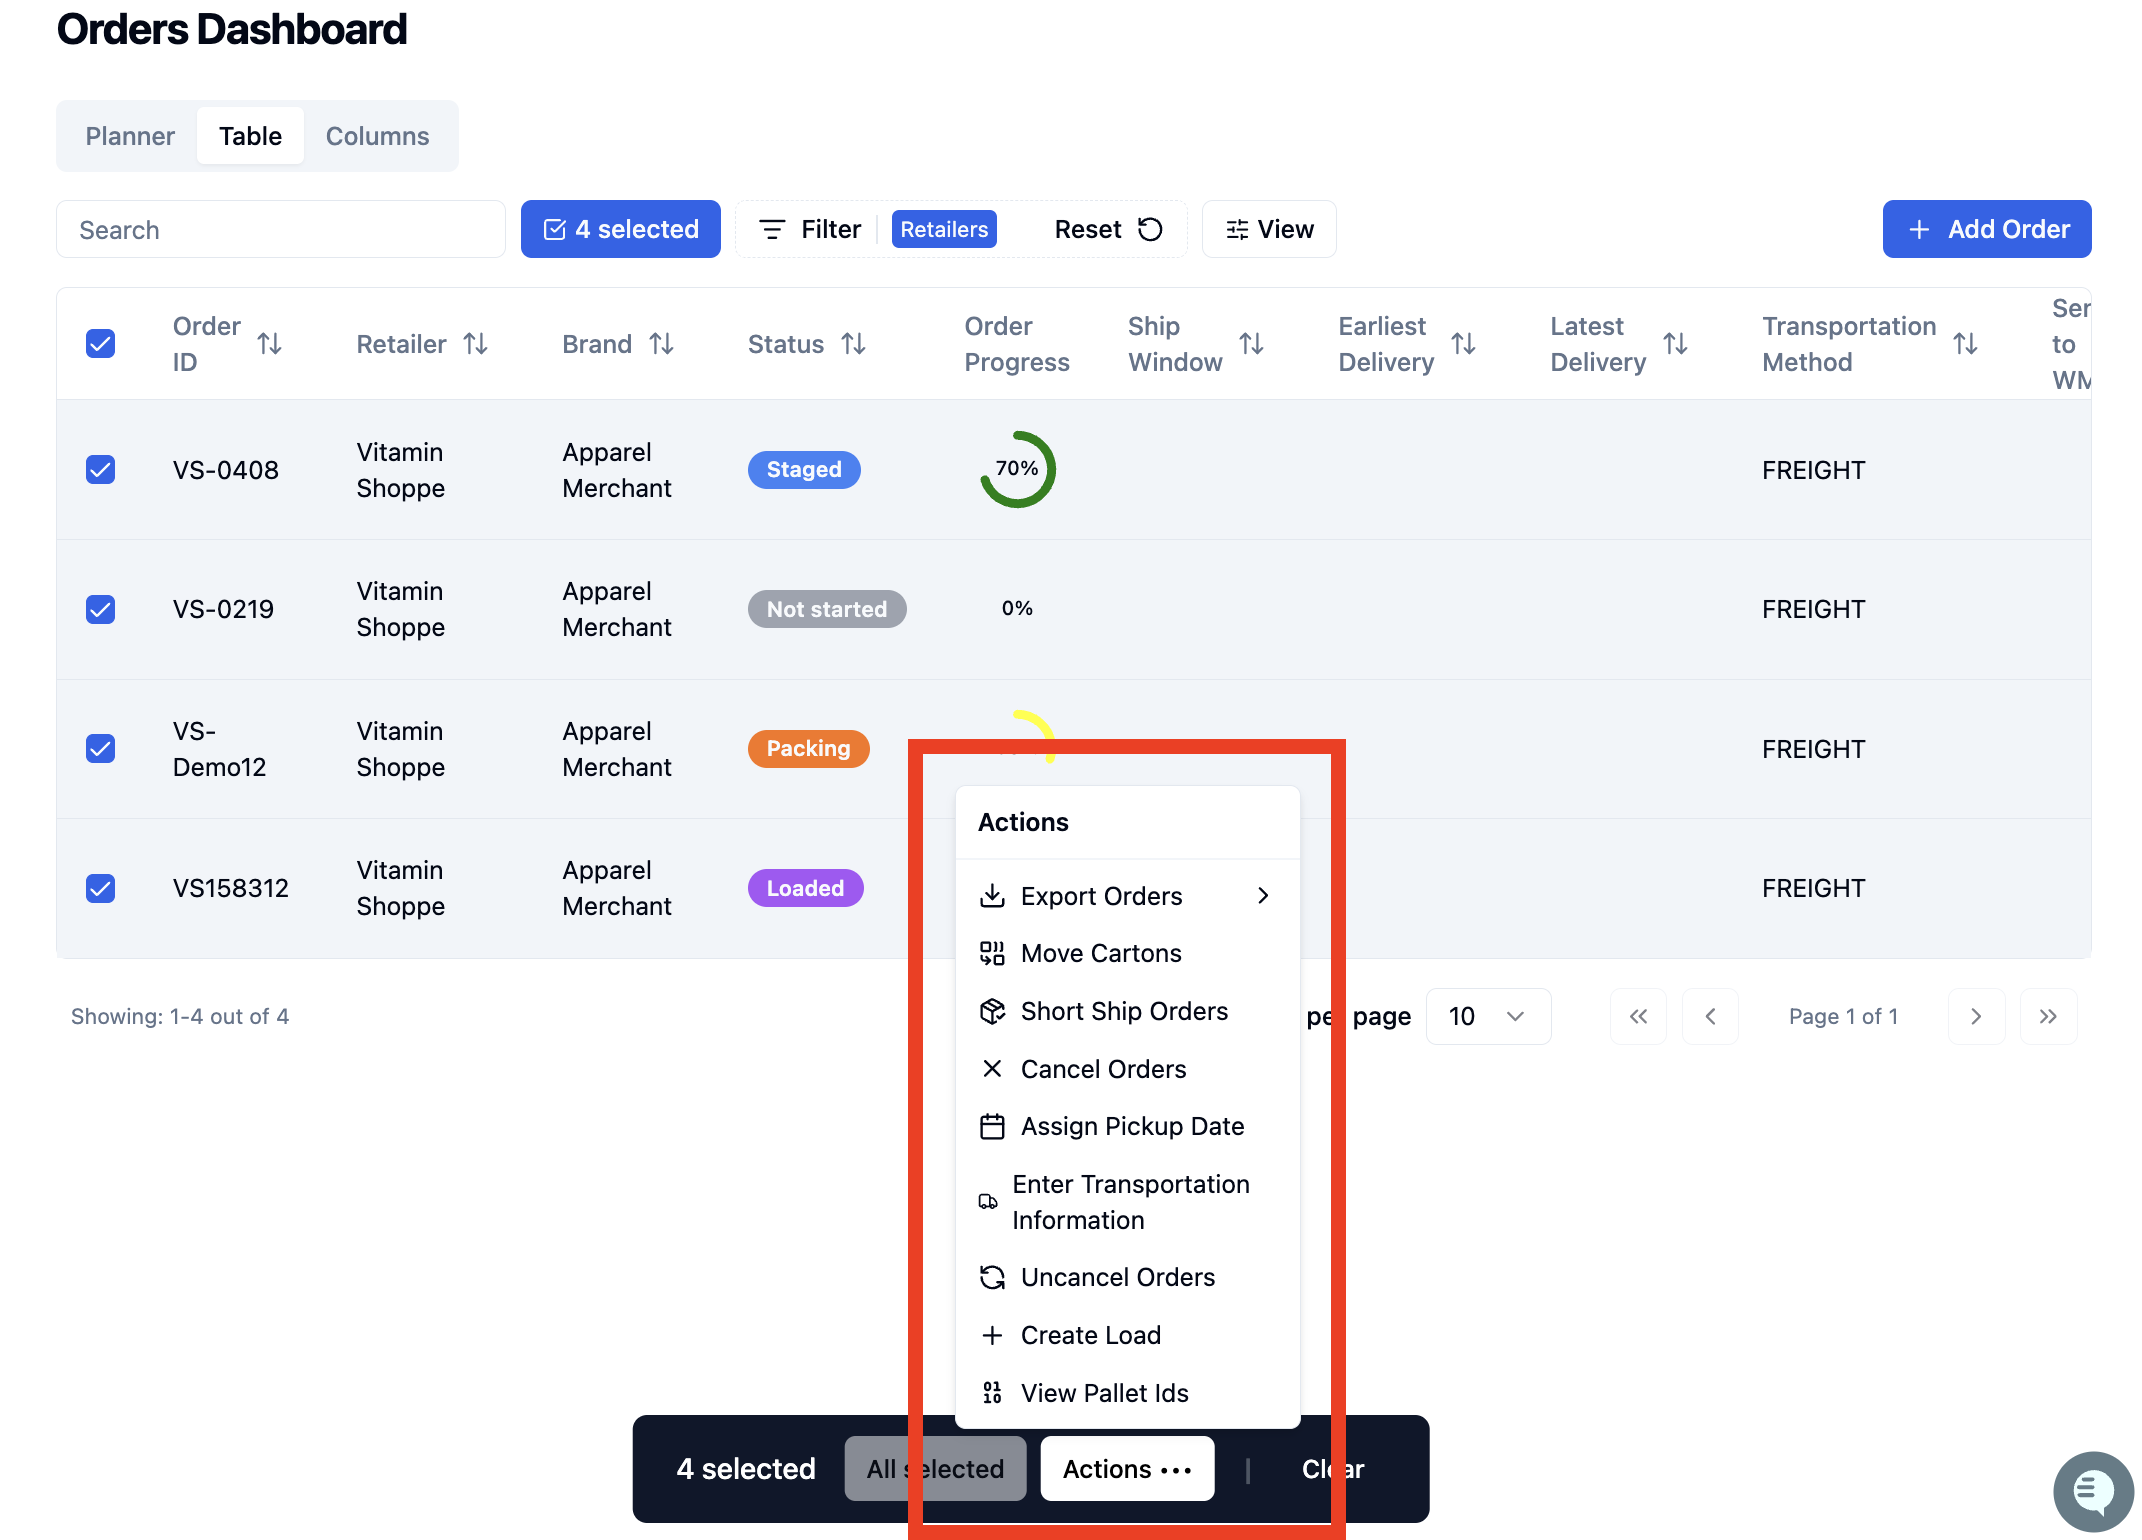
Task: Click the Uncancel Orders refresh icon
Action: (992, 1277)
